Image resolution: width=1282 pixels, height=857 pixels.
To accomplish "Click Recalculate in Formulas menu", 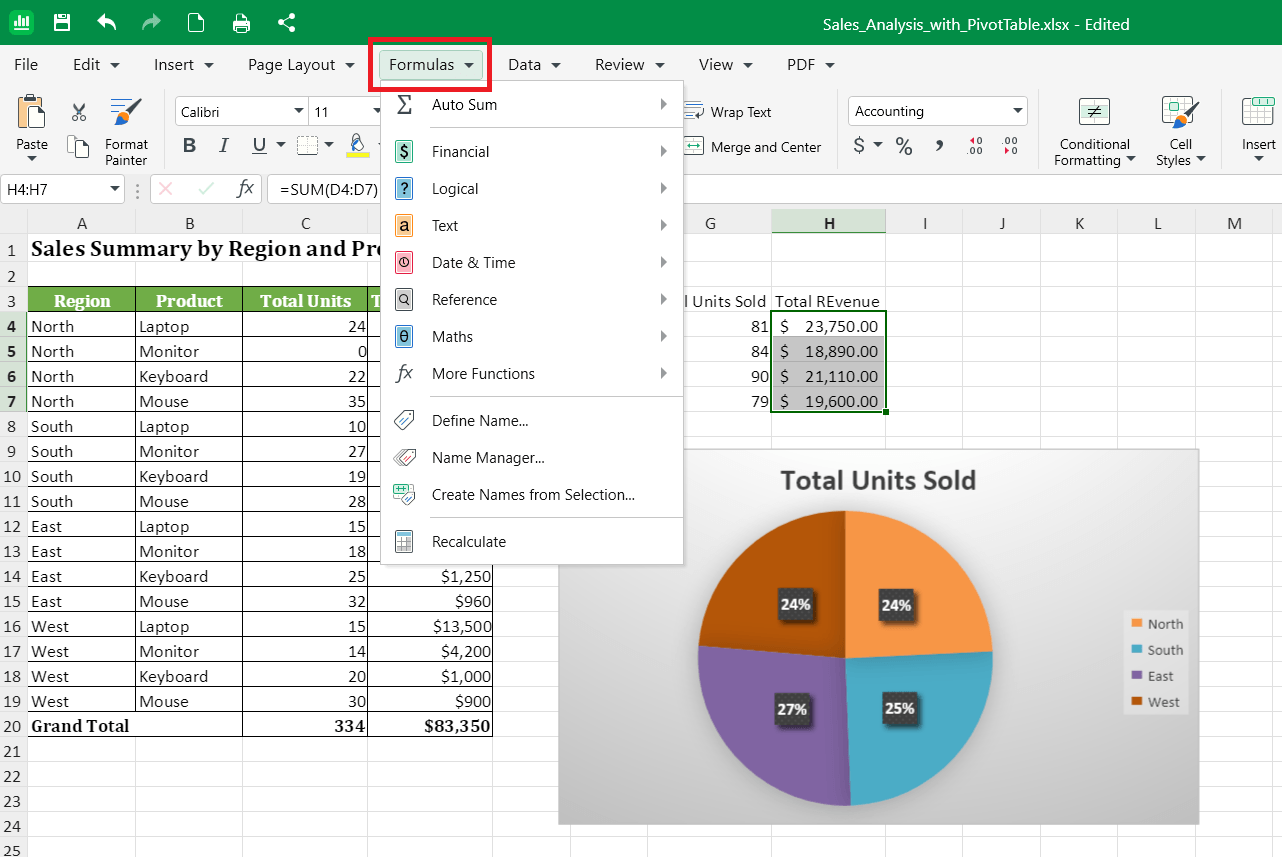I will 532,541.
